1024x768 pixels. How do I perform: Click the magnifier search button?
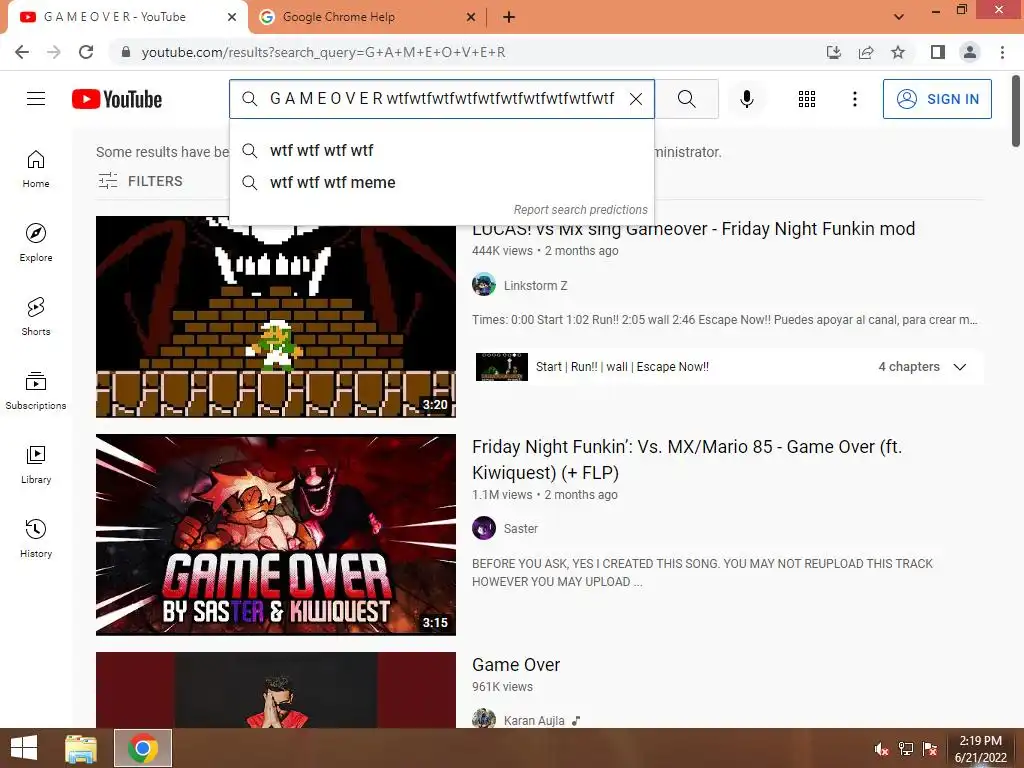[x=686, y=99]
